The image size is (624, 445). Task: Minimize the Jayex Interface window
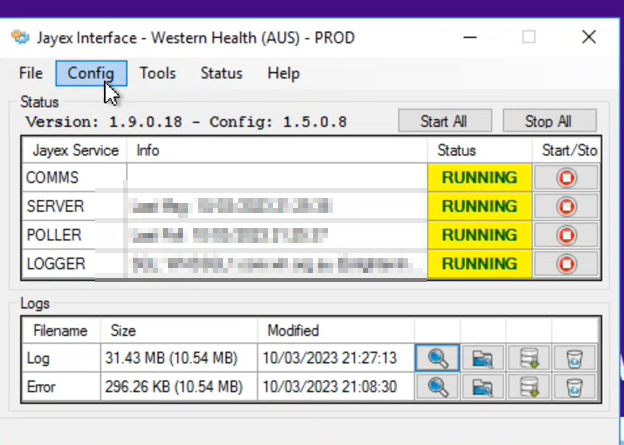click(x=470, y=37)
